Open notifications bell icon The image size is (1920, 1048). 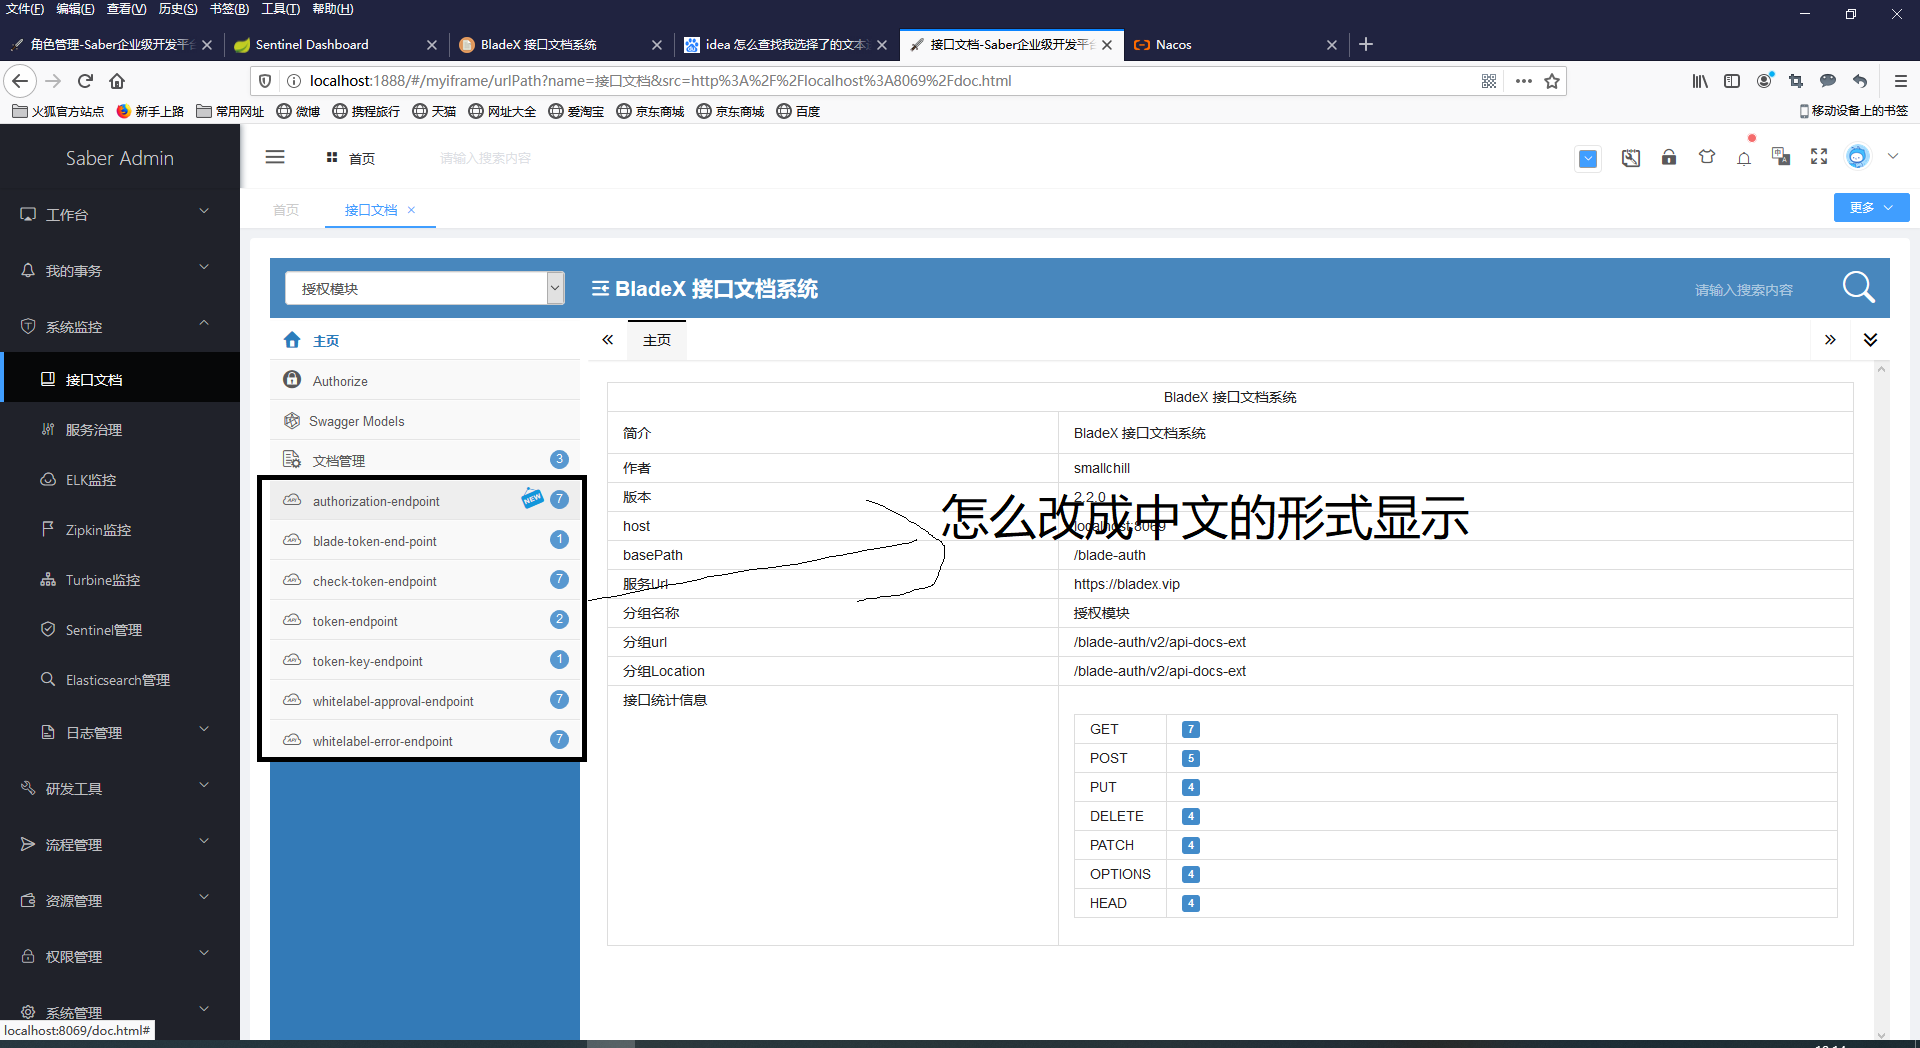pos(1744,158)
